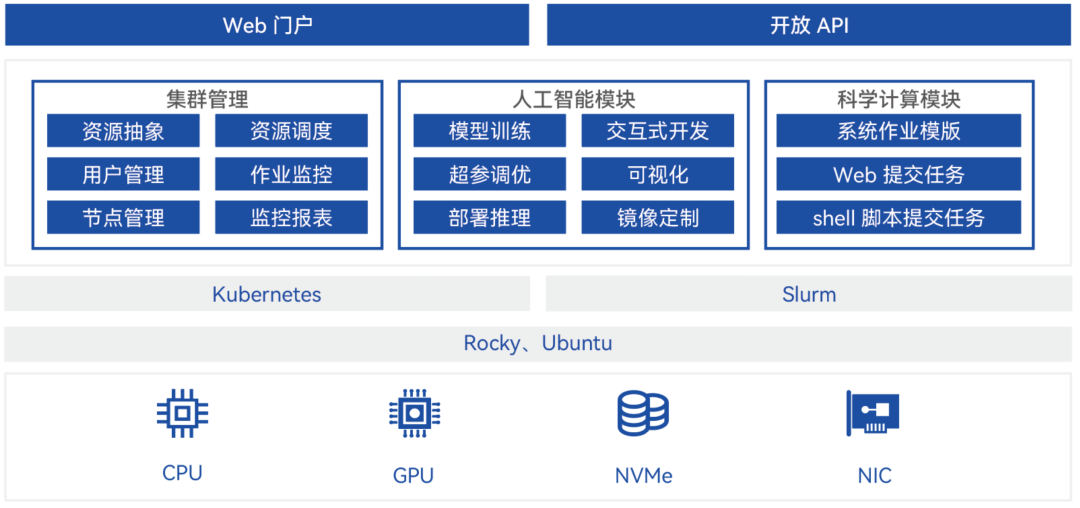Click the 可视化 block
Image resolution: width=1080 pixels, height=508 pixels.
(658, 174)
